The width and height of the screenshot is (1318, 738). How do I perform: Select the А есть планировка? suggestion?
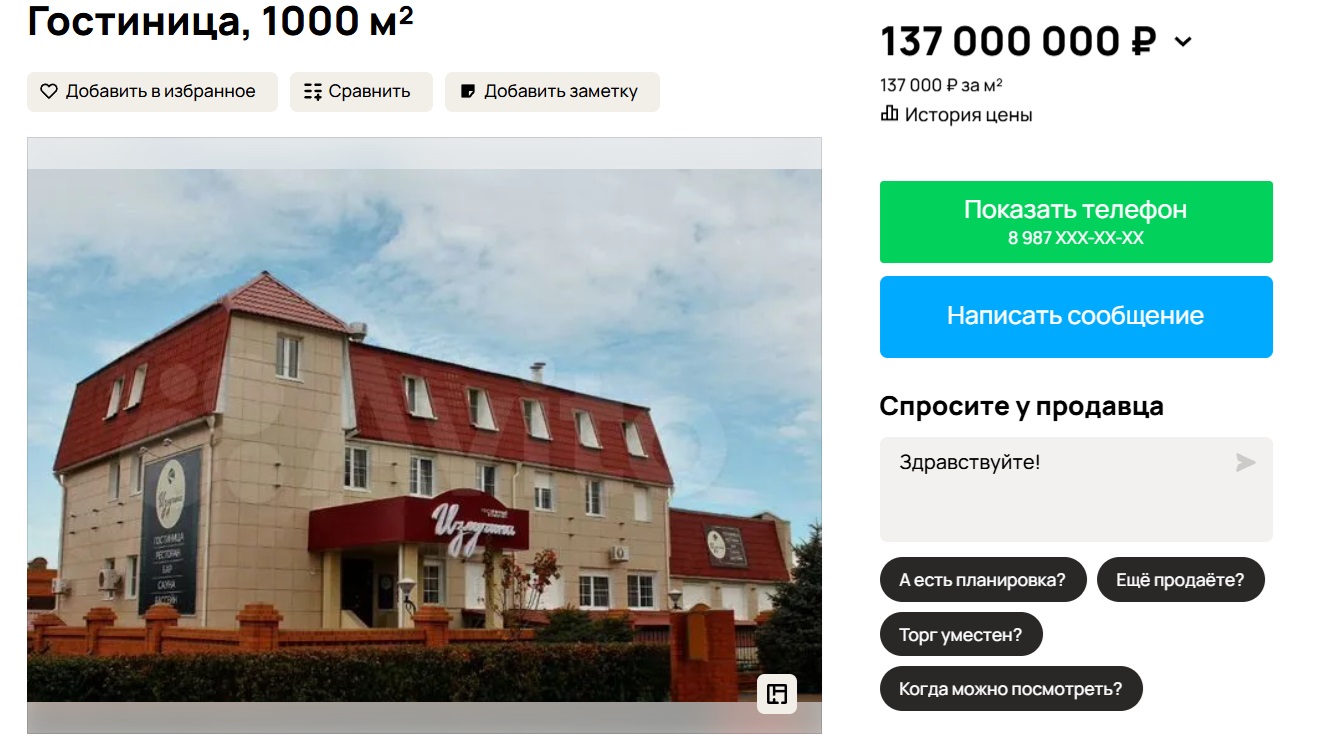983,580
